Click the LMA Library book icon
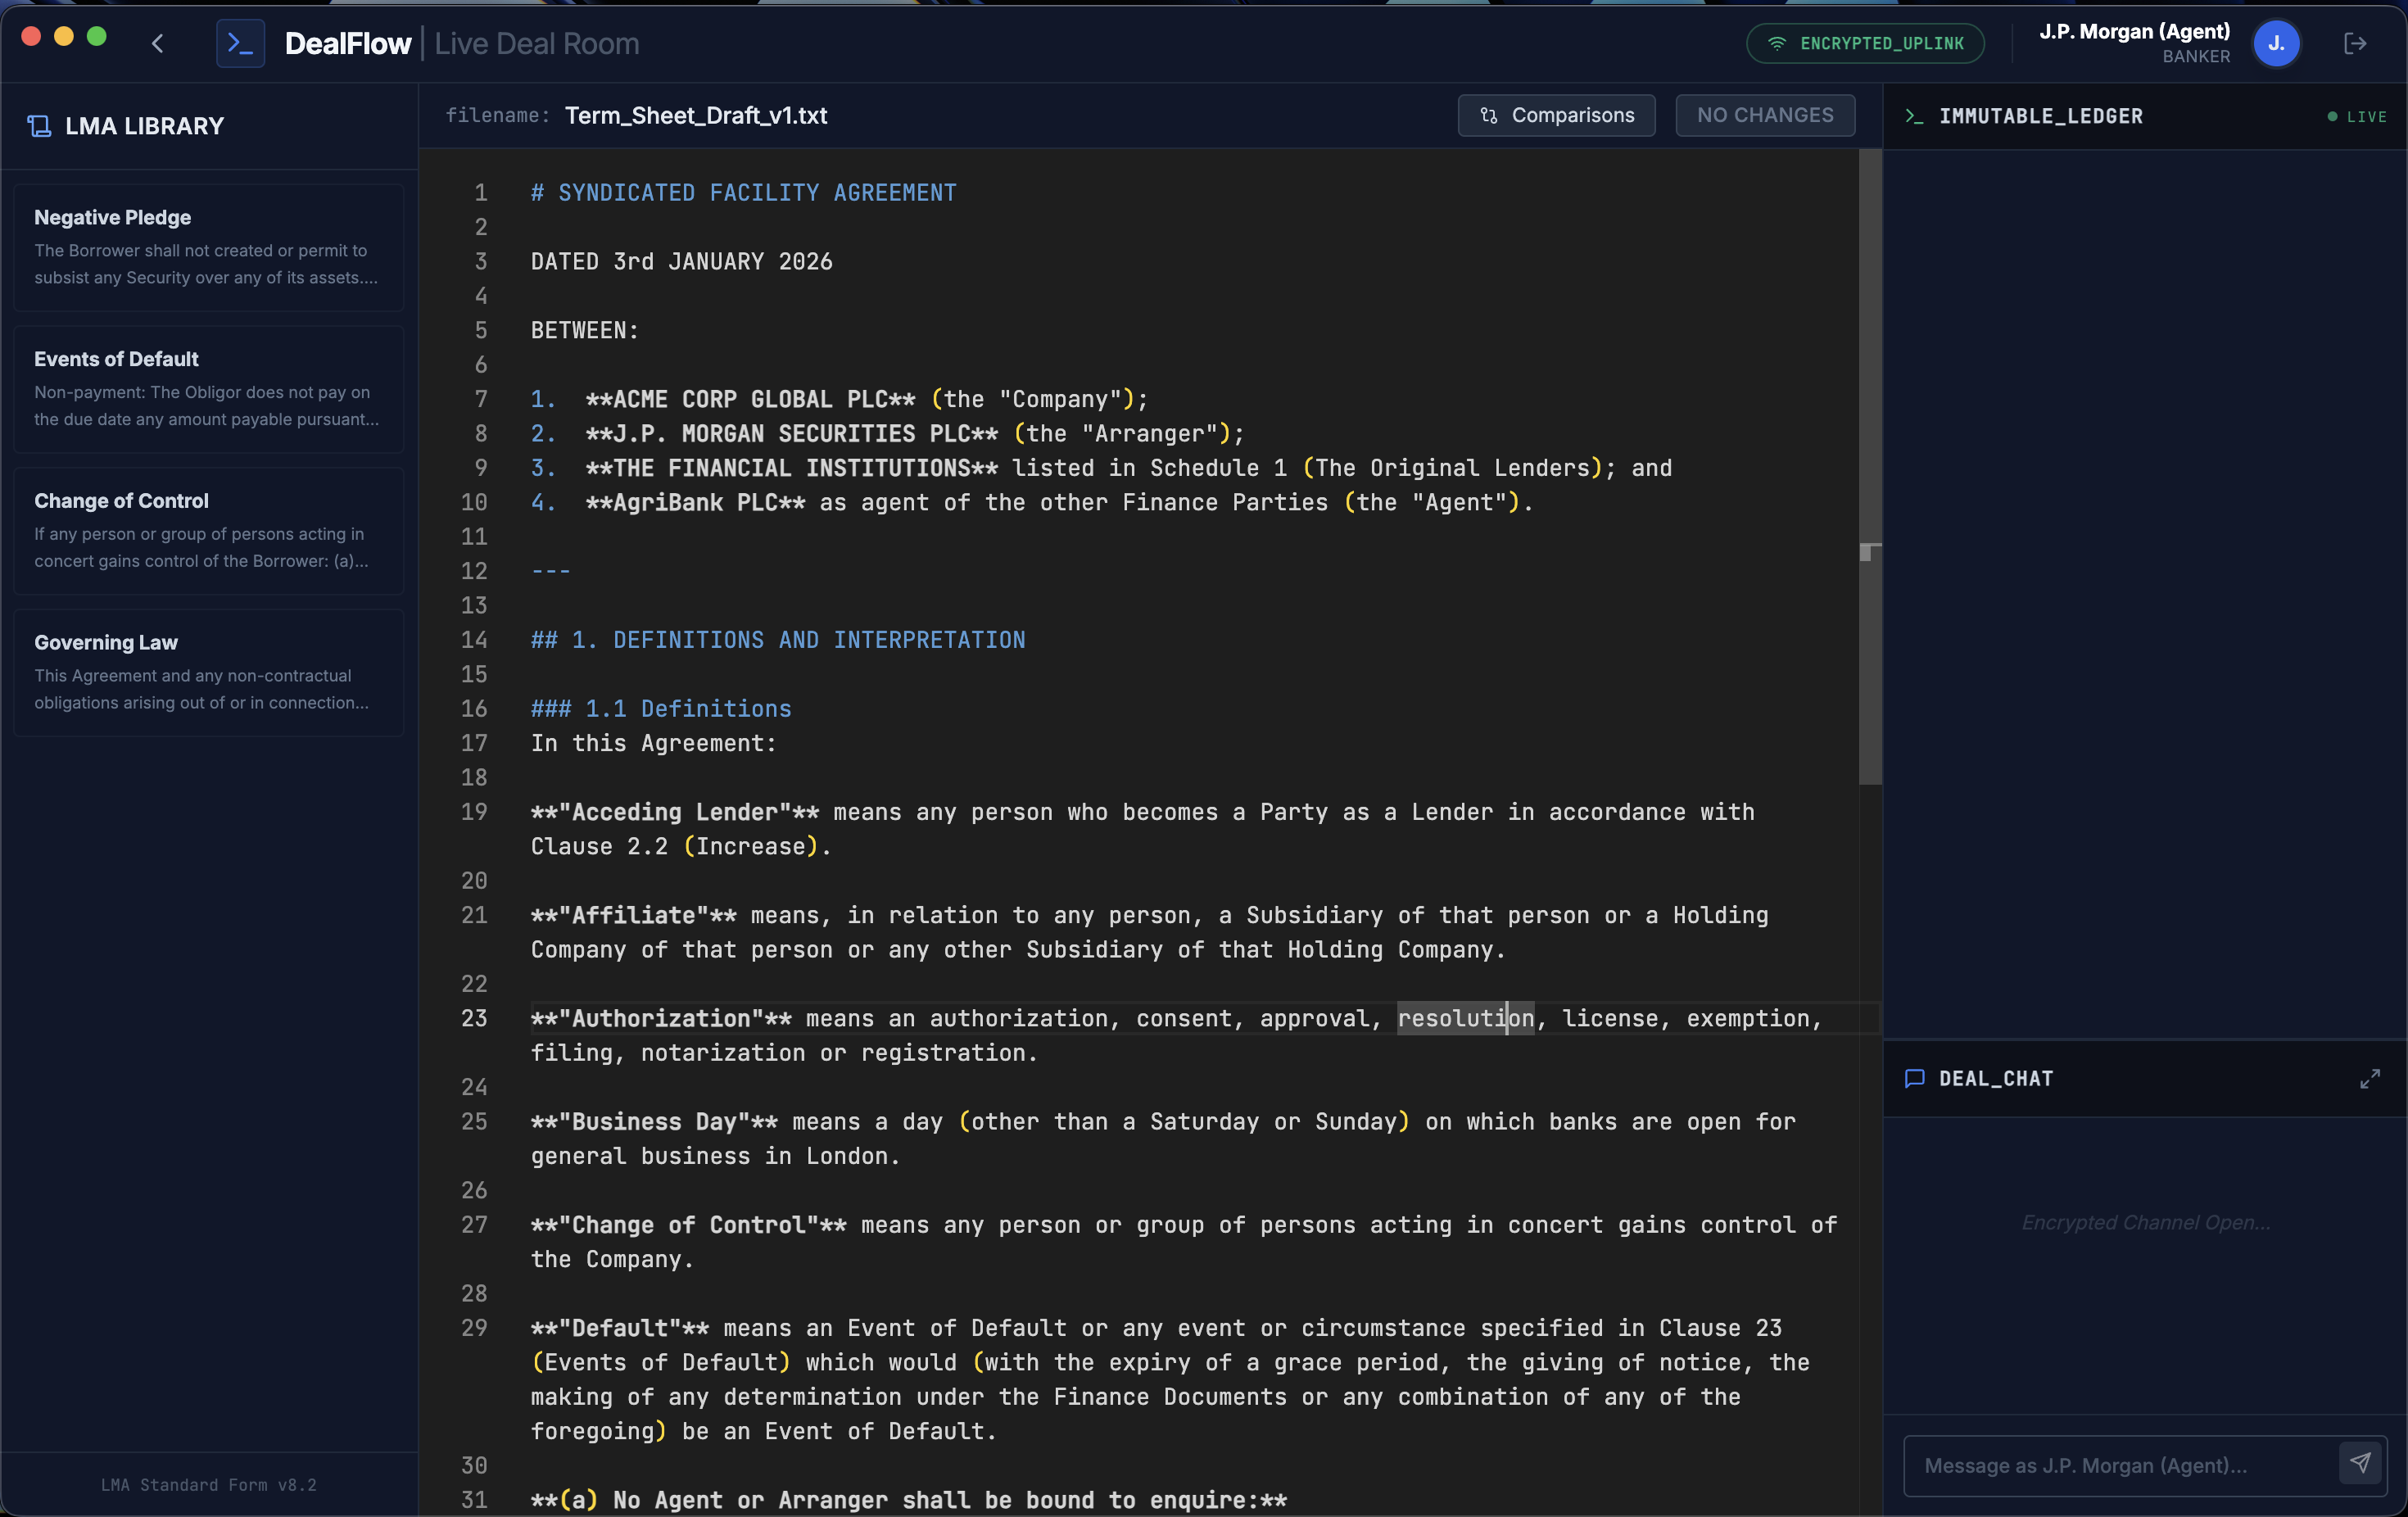2408x1517 pixels. click(39, 126)
